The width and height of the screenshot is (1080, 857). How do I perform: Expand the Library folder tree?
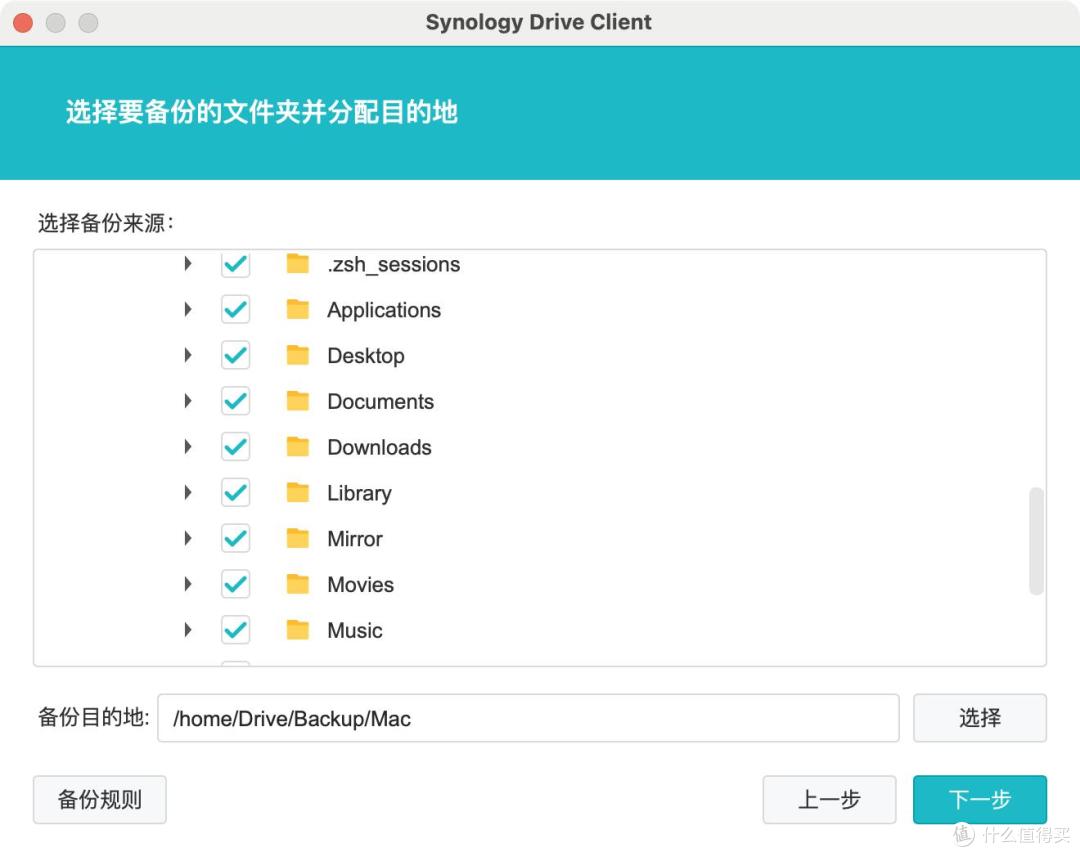pos(188,493)
